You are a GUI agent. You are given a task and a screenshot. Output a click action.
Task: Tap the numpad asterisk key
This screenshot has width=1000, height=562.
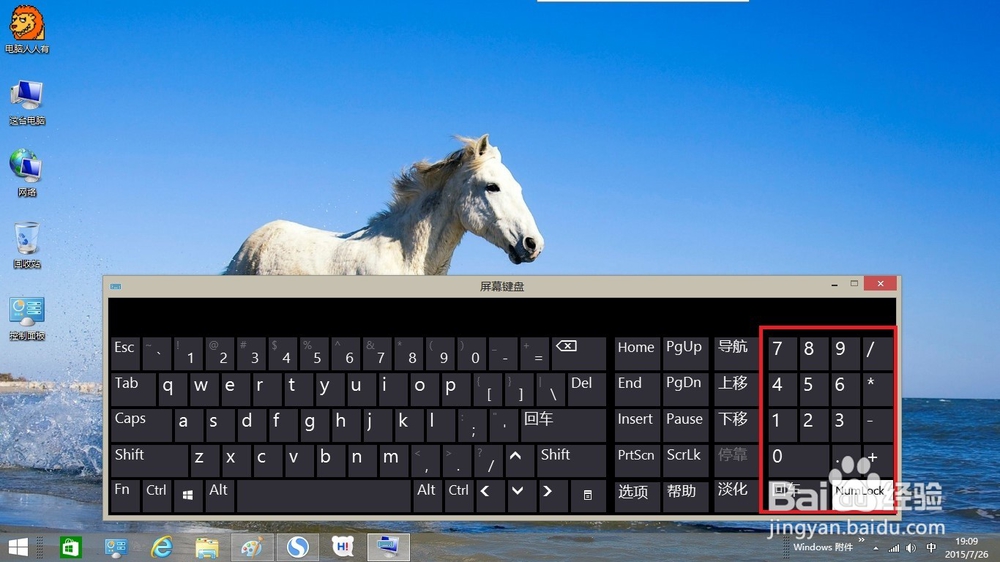pyautogui.click(x=877, y=389)
